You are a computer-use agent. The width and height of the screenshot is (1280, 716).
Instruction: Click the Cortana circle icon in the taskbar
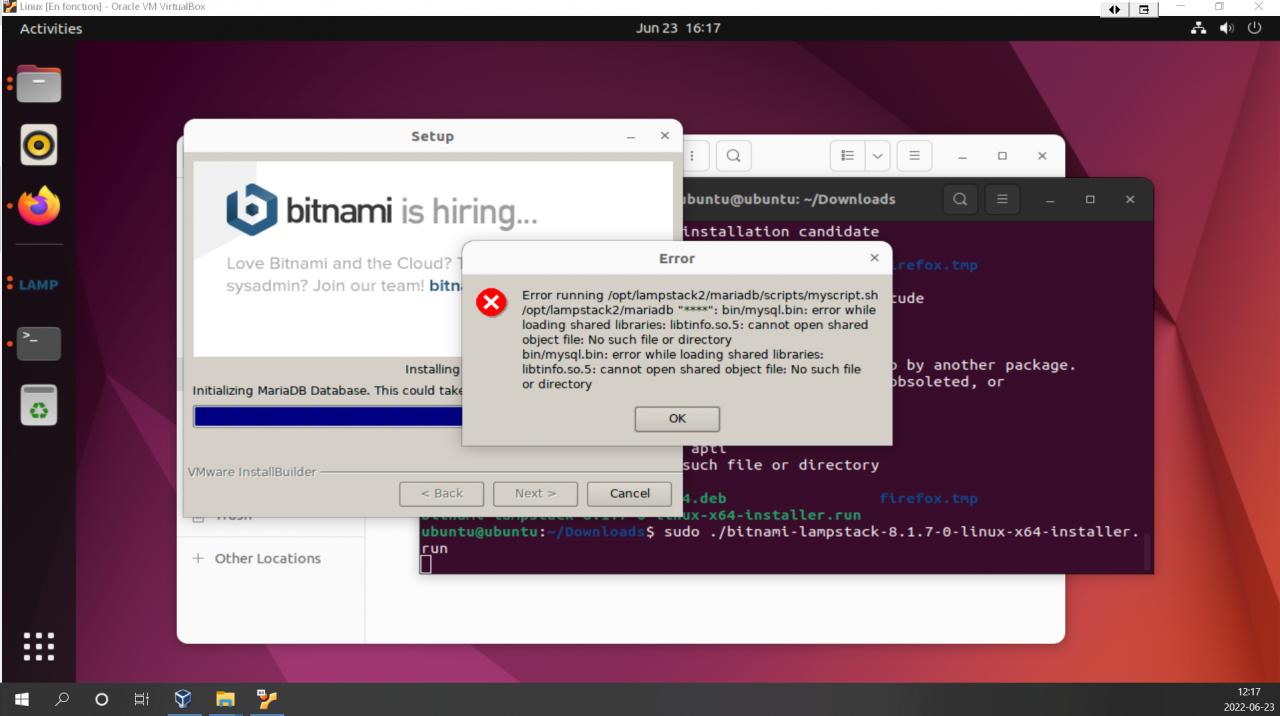point(101,699)
